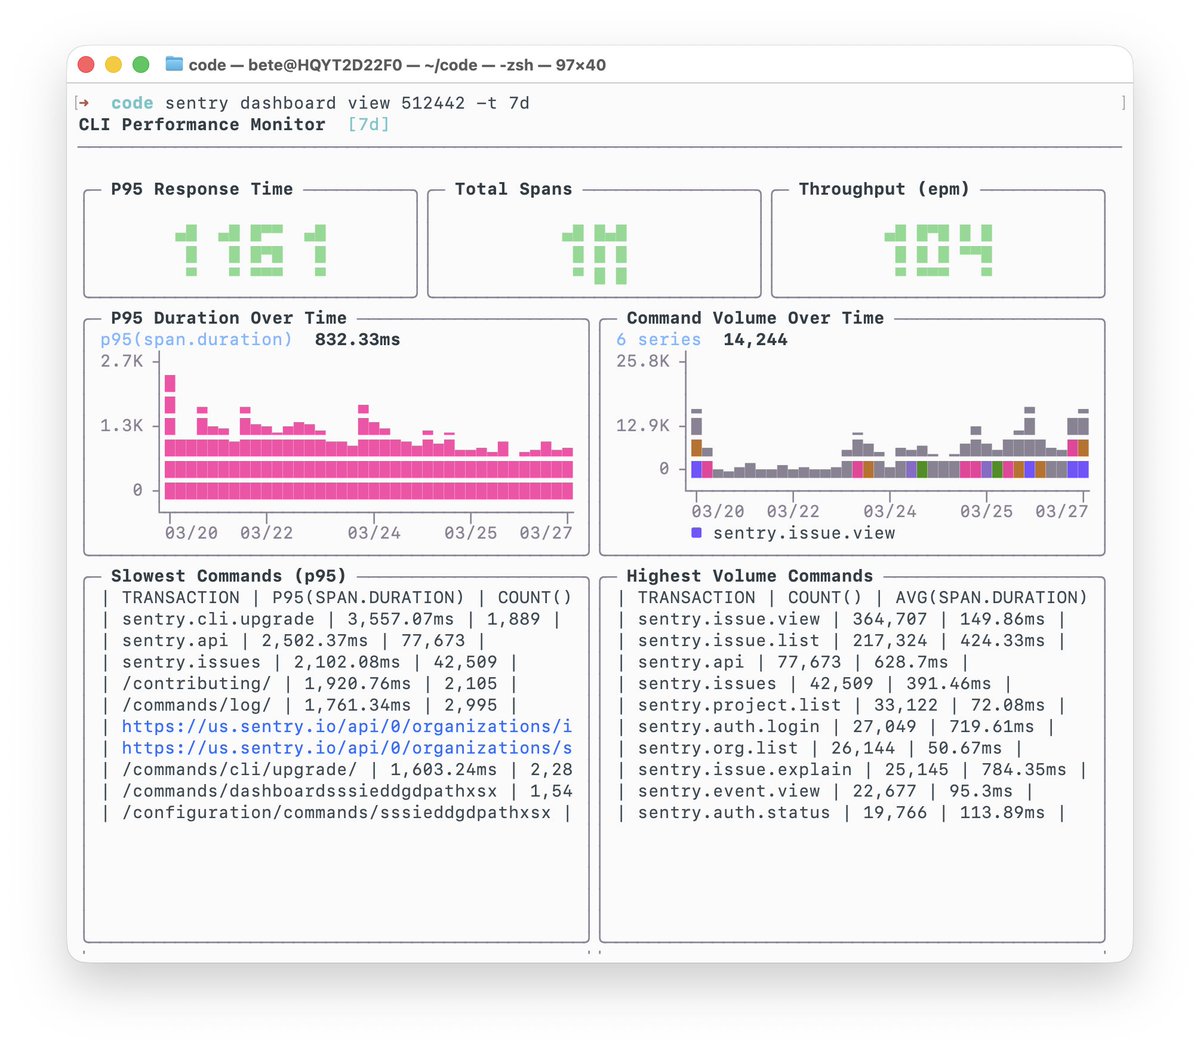The height and width of the screenshot is (1051, 1200).
Task: Click the 'sentry dashboard view 512442 -t 7d' command
Action: tap(347, 103)
